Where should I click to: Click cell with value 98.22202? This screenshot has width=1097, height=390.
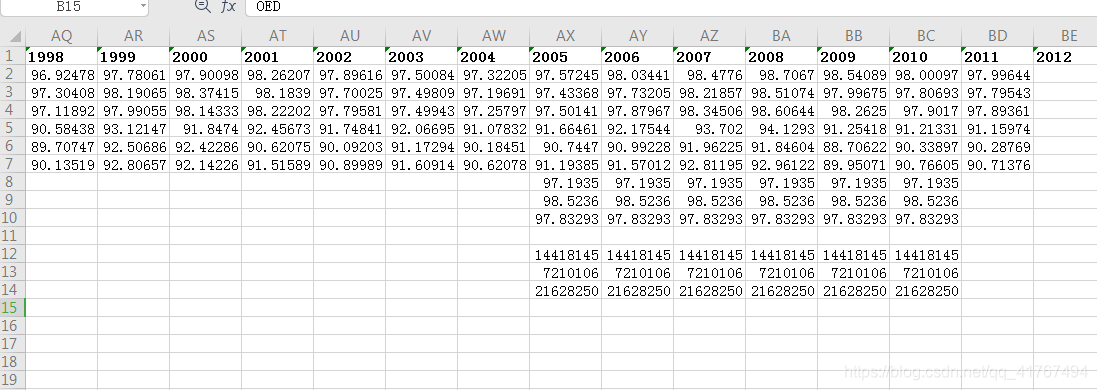click(x=278, y=111)
